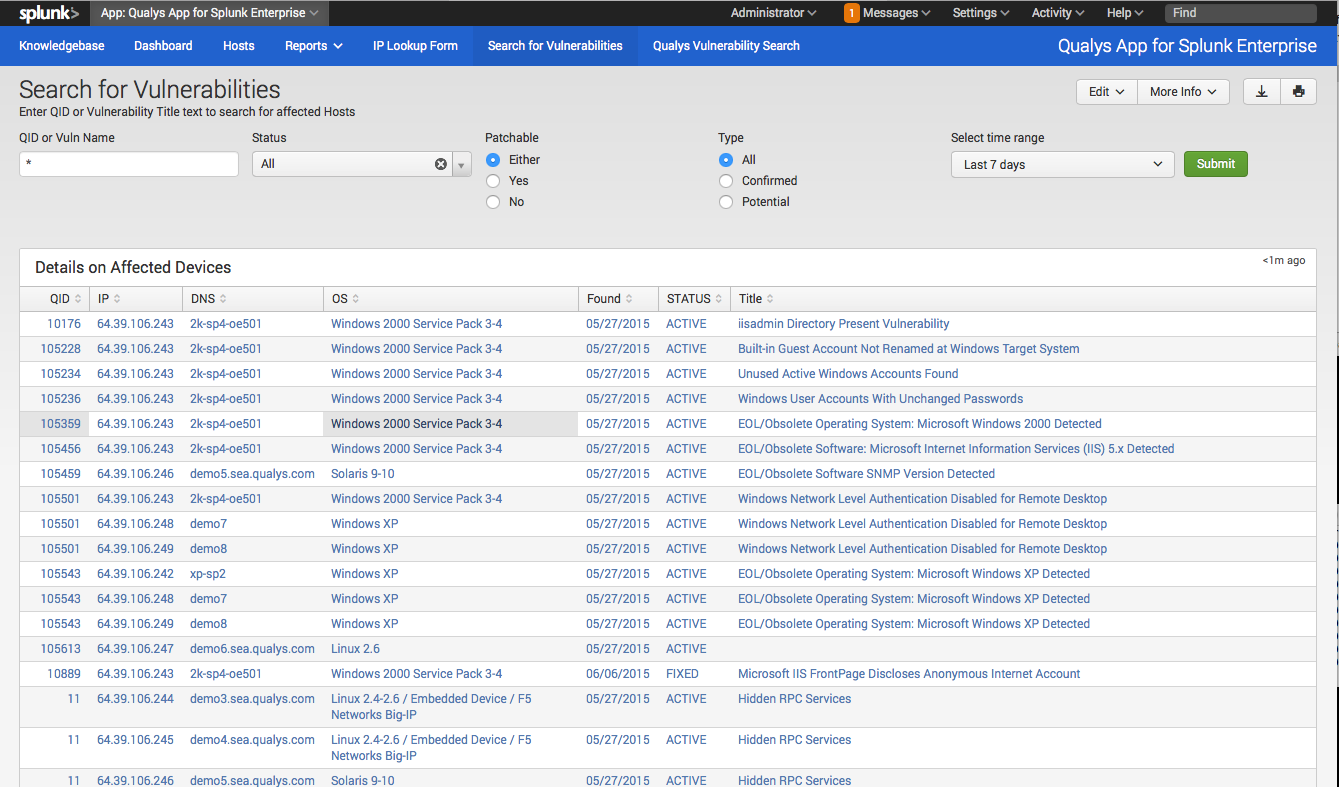
Task: Select the Patchable 'No' radio button
Action: pos(493,202)
